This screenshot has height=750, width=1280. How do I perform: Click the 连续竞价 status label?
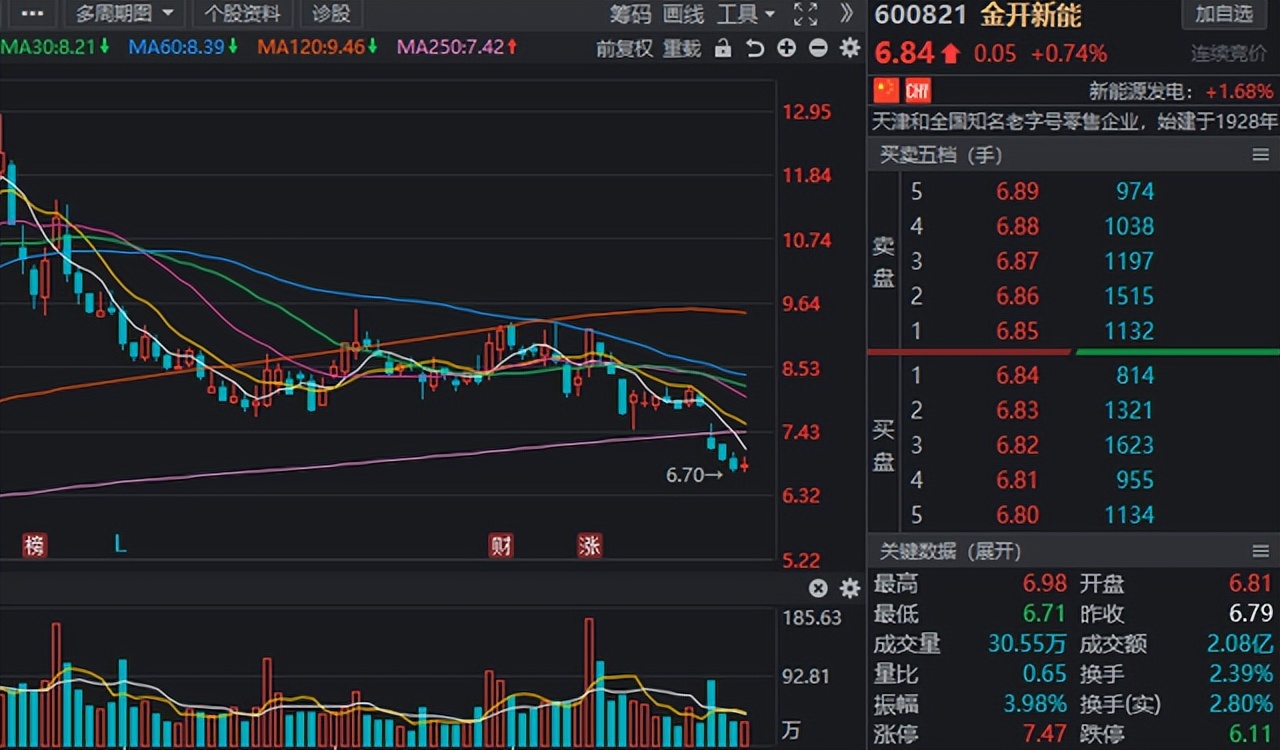1229,54
